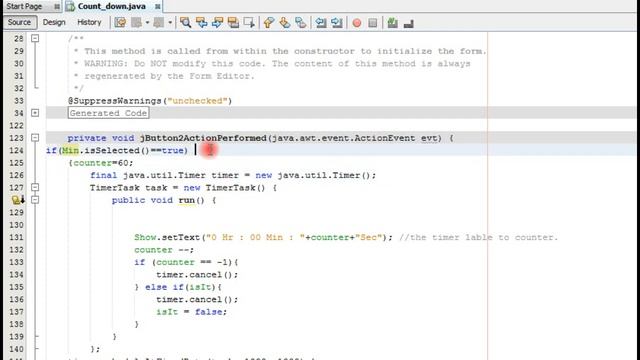The width and height of the screenshot is (640, 360).
Task: Click the Toggle Bookmark icon
Action: [x=300, y=22]
